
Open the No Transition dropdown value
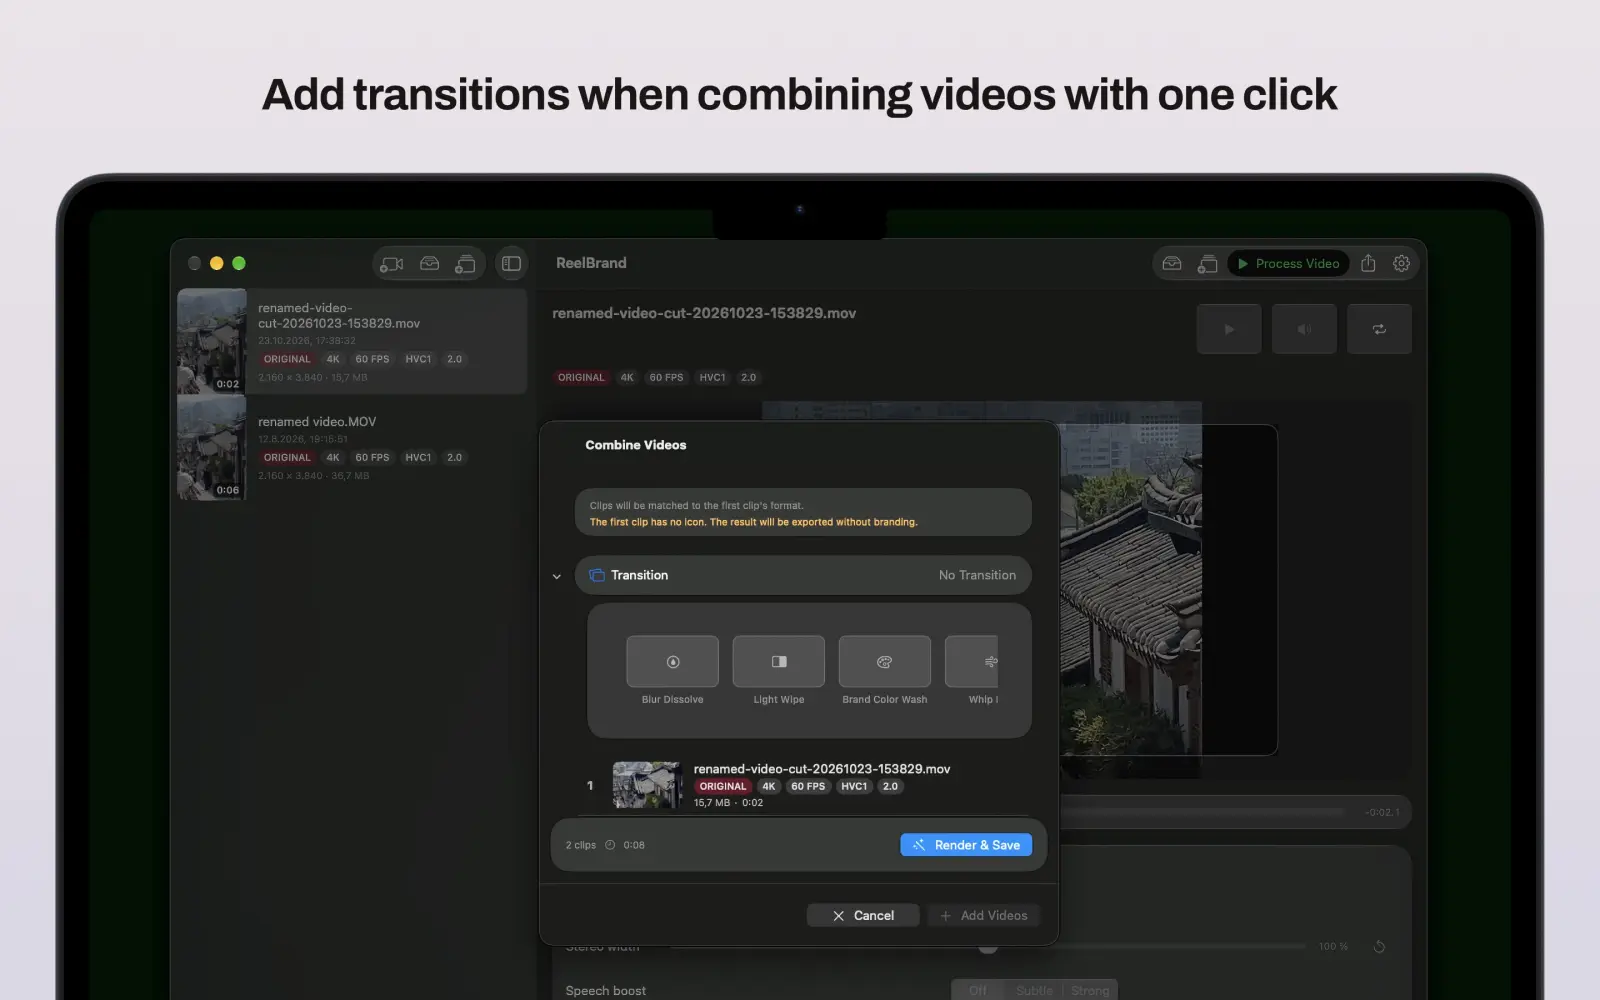pos(977,575)
